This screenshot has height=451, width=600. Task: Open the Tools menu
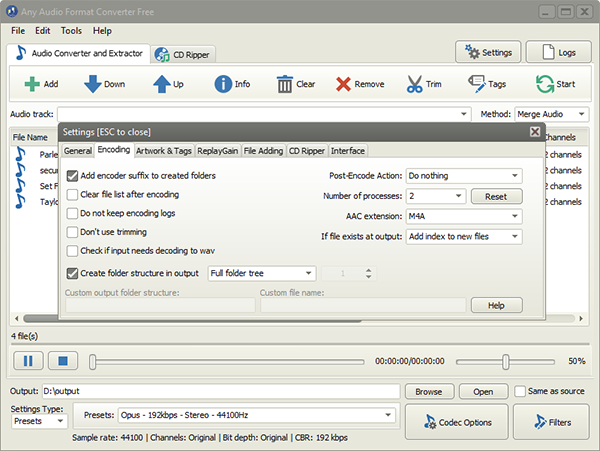[71, 31]
